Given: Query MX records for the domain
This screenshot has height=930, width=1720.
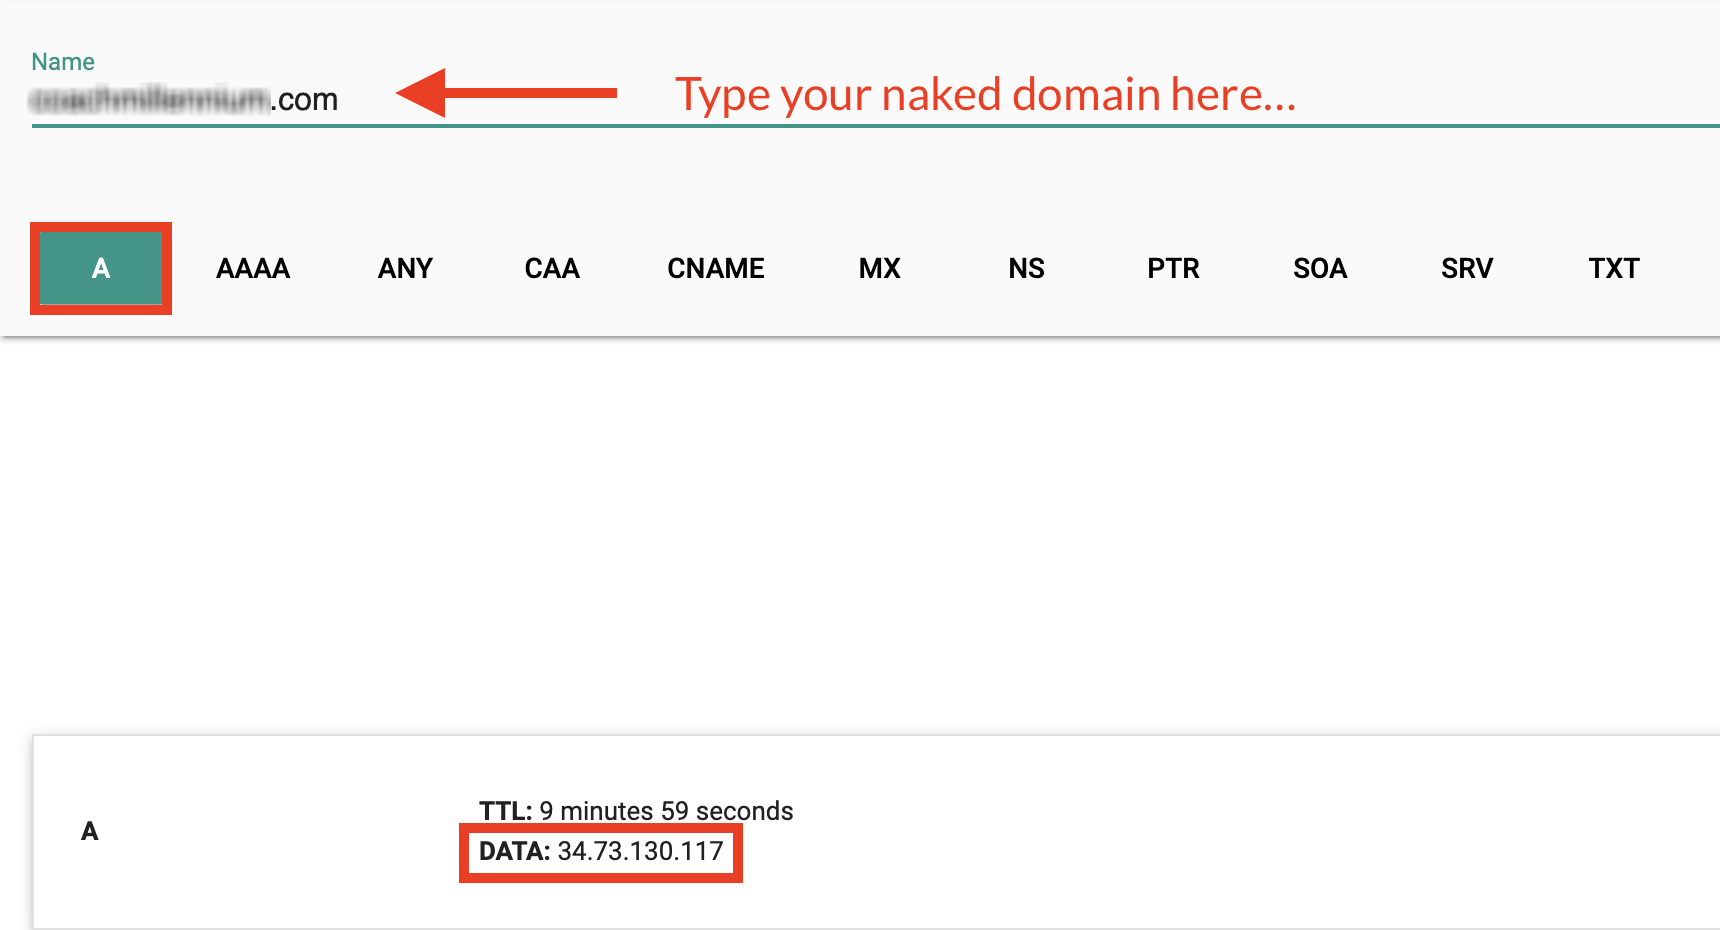Looking at the screenshot, I should [x=879, y=268].
